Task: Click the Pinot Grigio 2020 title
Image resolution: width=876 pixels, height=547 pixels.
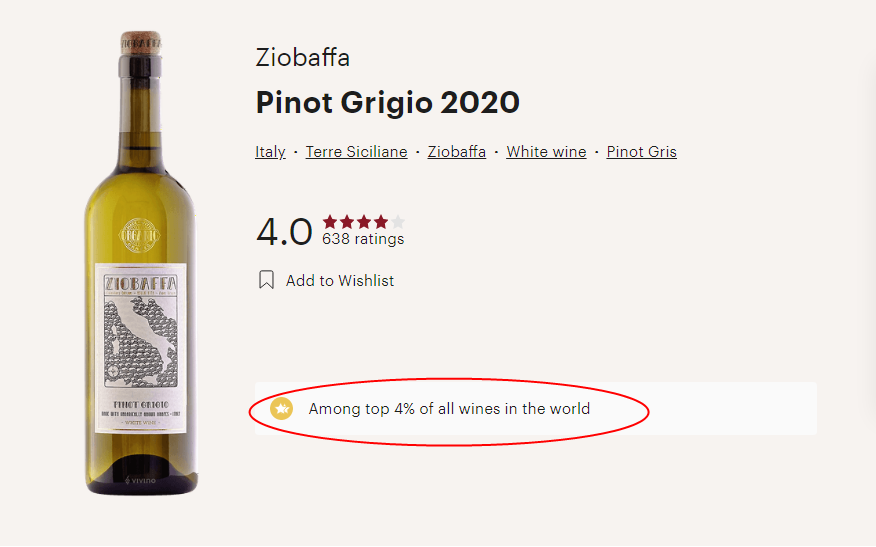Action: click(388, 103)
